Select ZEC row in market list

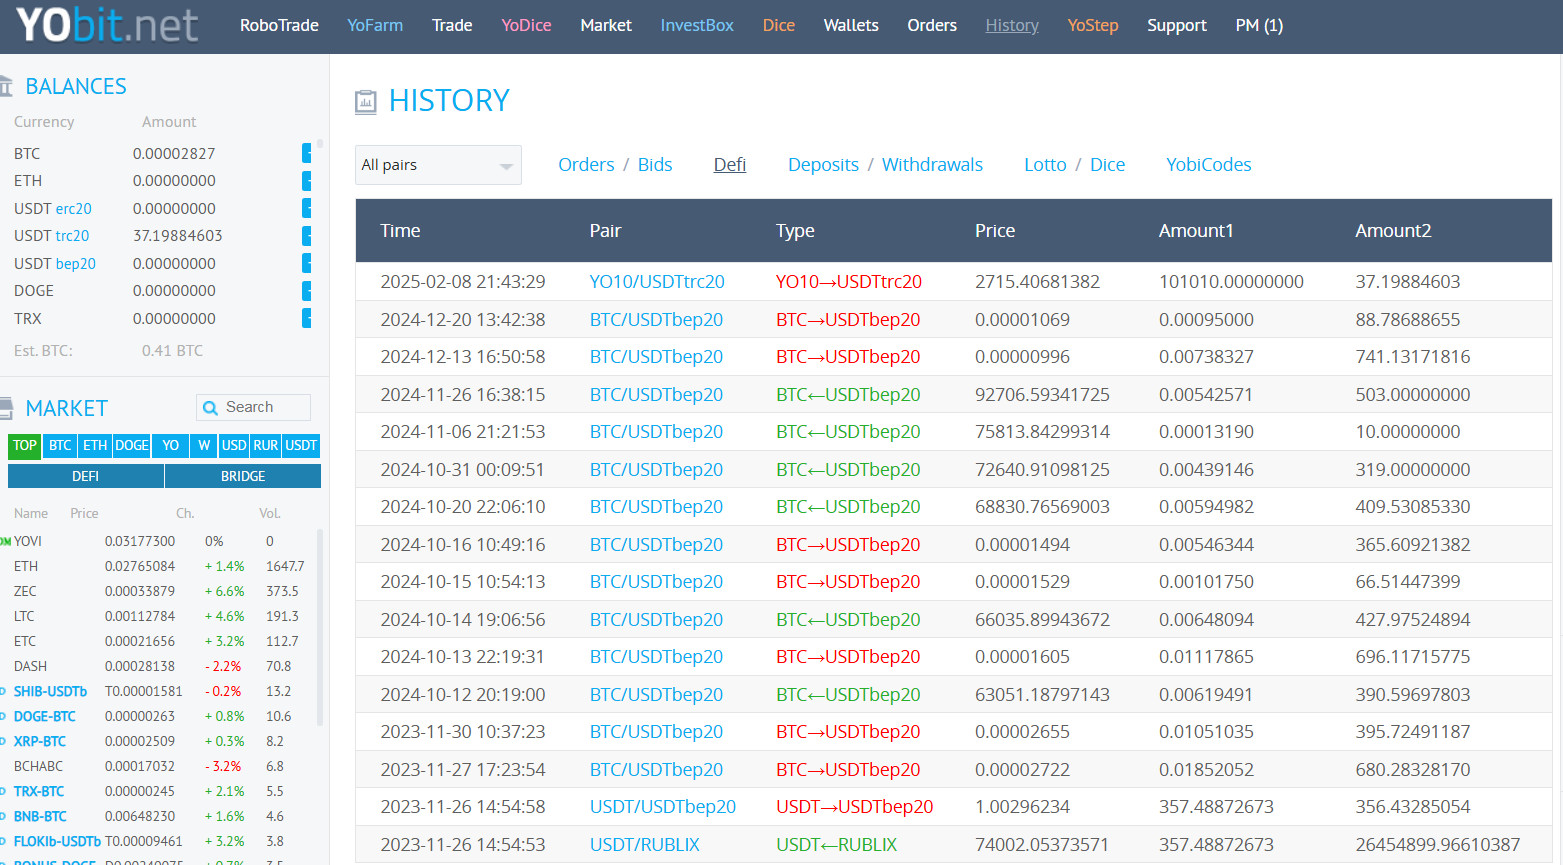[x=160, y=592]
